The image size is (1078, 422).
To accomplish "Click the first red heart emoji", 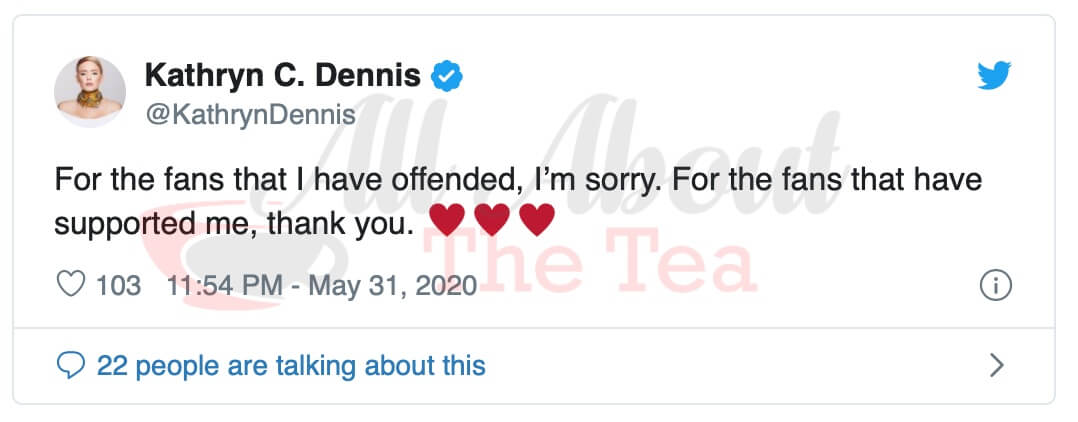I will pos(447,220).
